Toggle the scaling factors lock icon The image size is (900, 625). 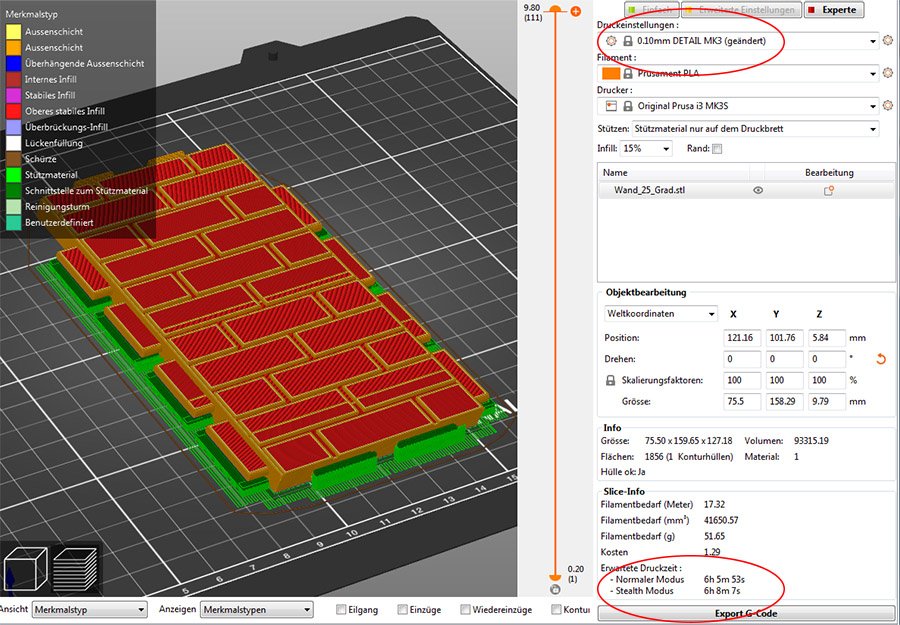pyautogui.click(x=610, y=381)
